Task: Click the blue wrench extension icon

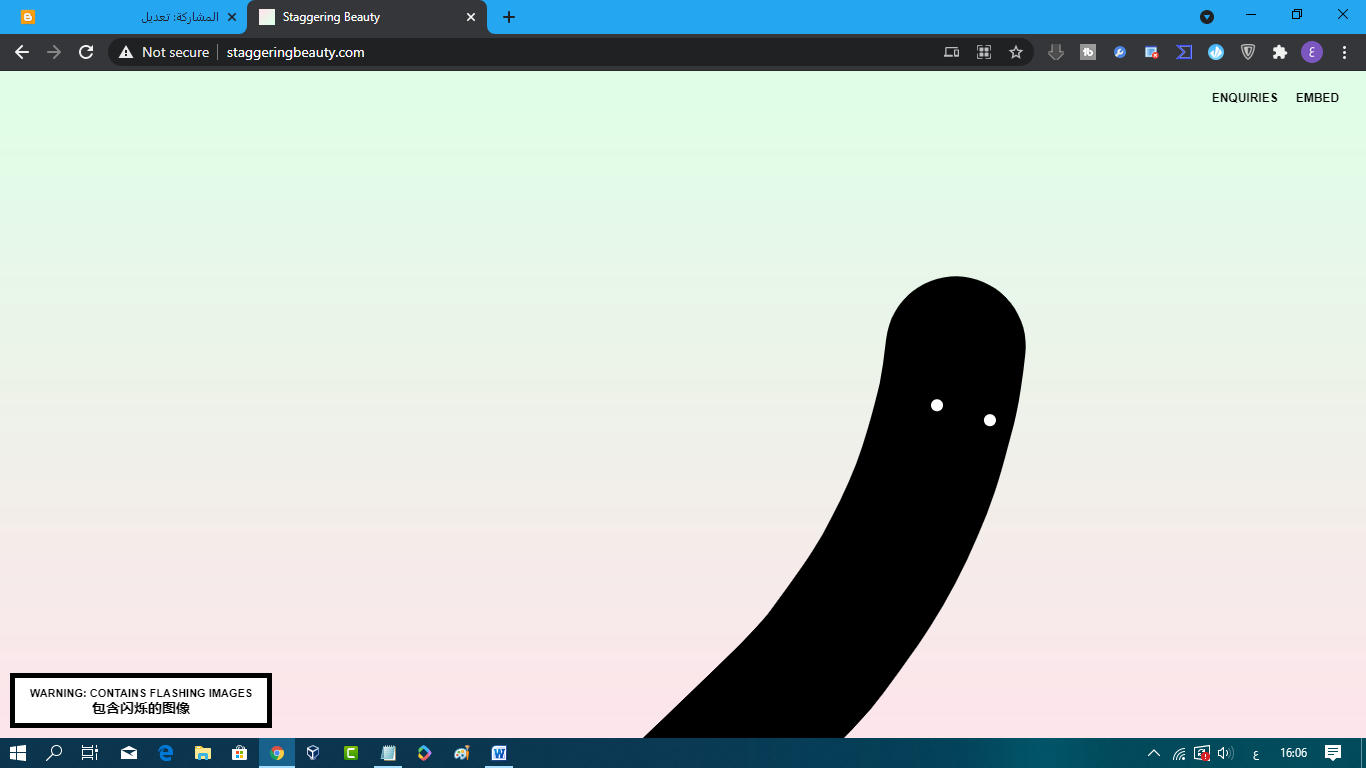Action: pyautogui.click(x=1120, y=52)
